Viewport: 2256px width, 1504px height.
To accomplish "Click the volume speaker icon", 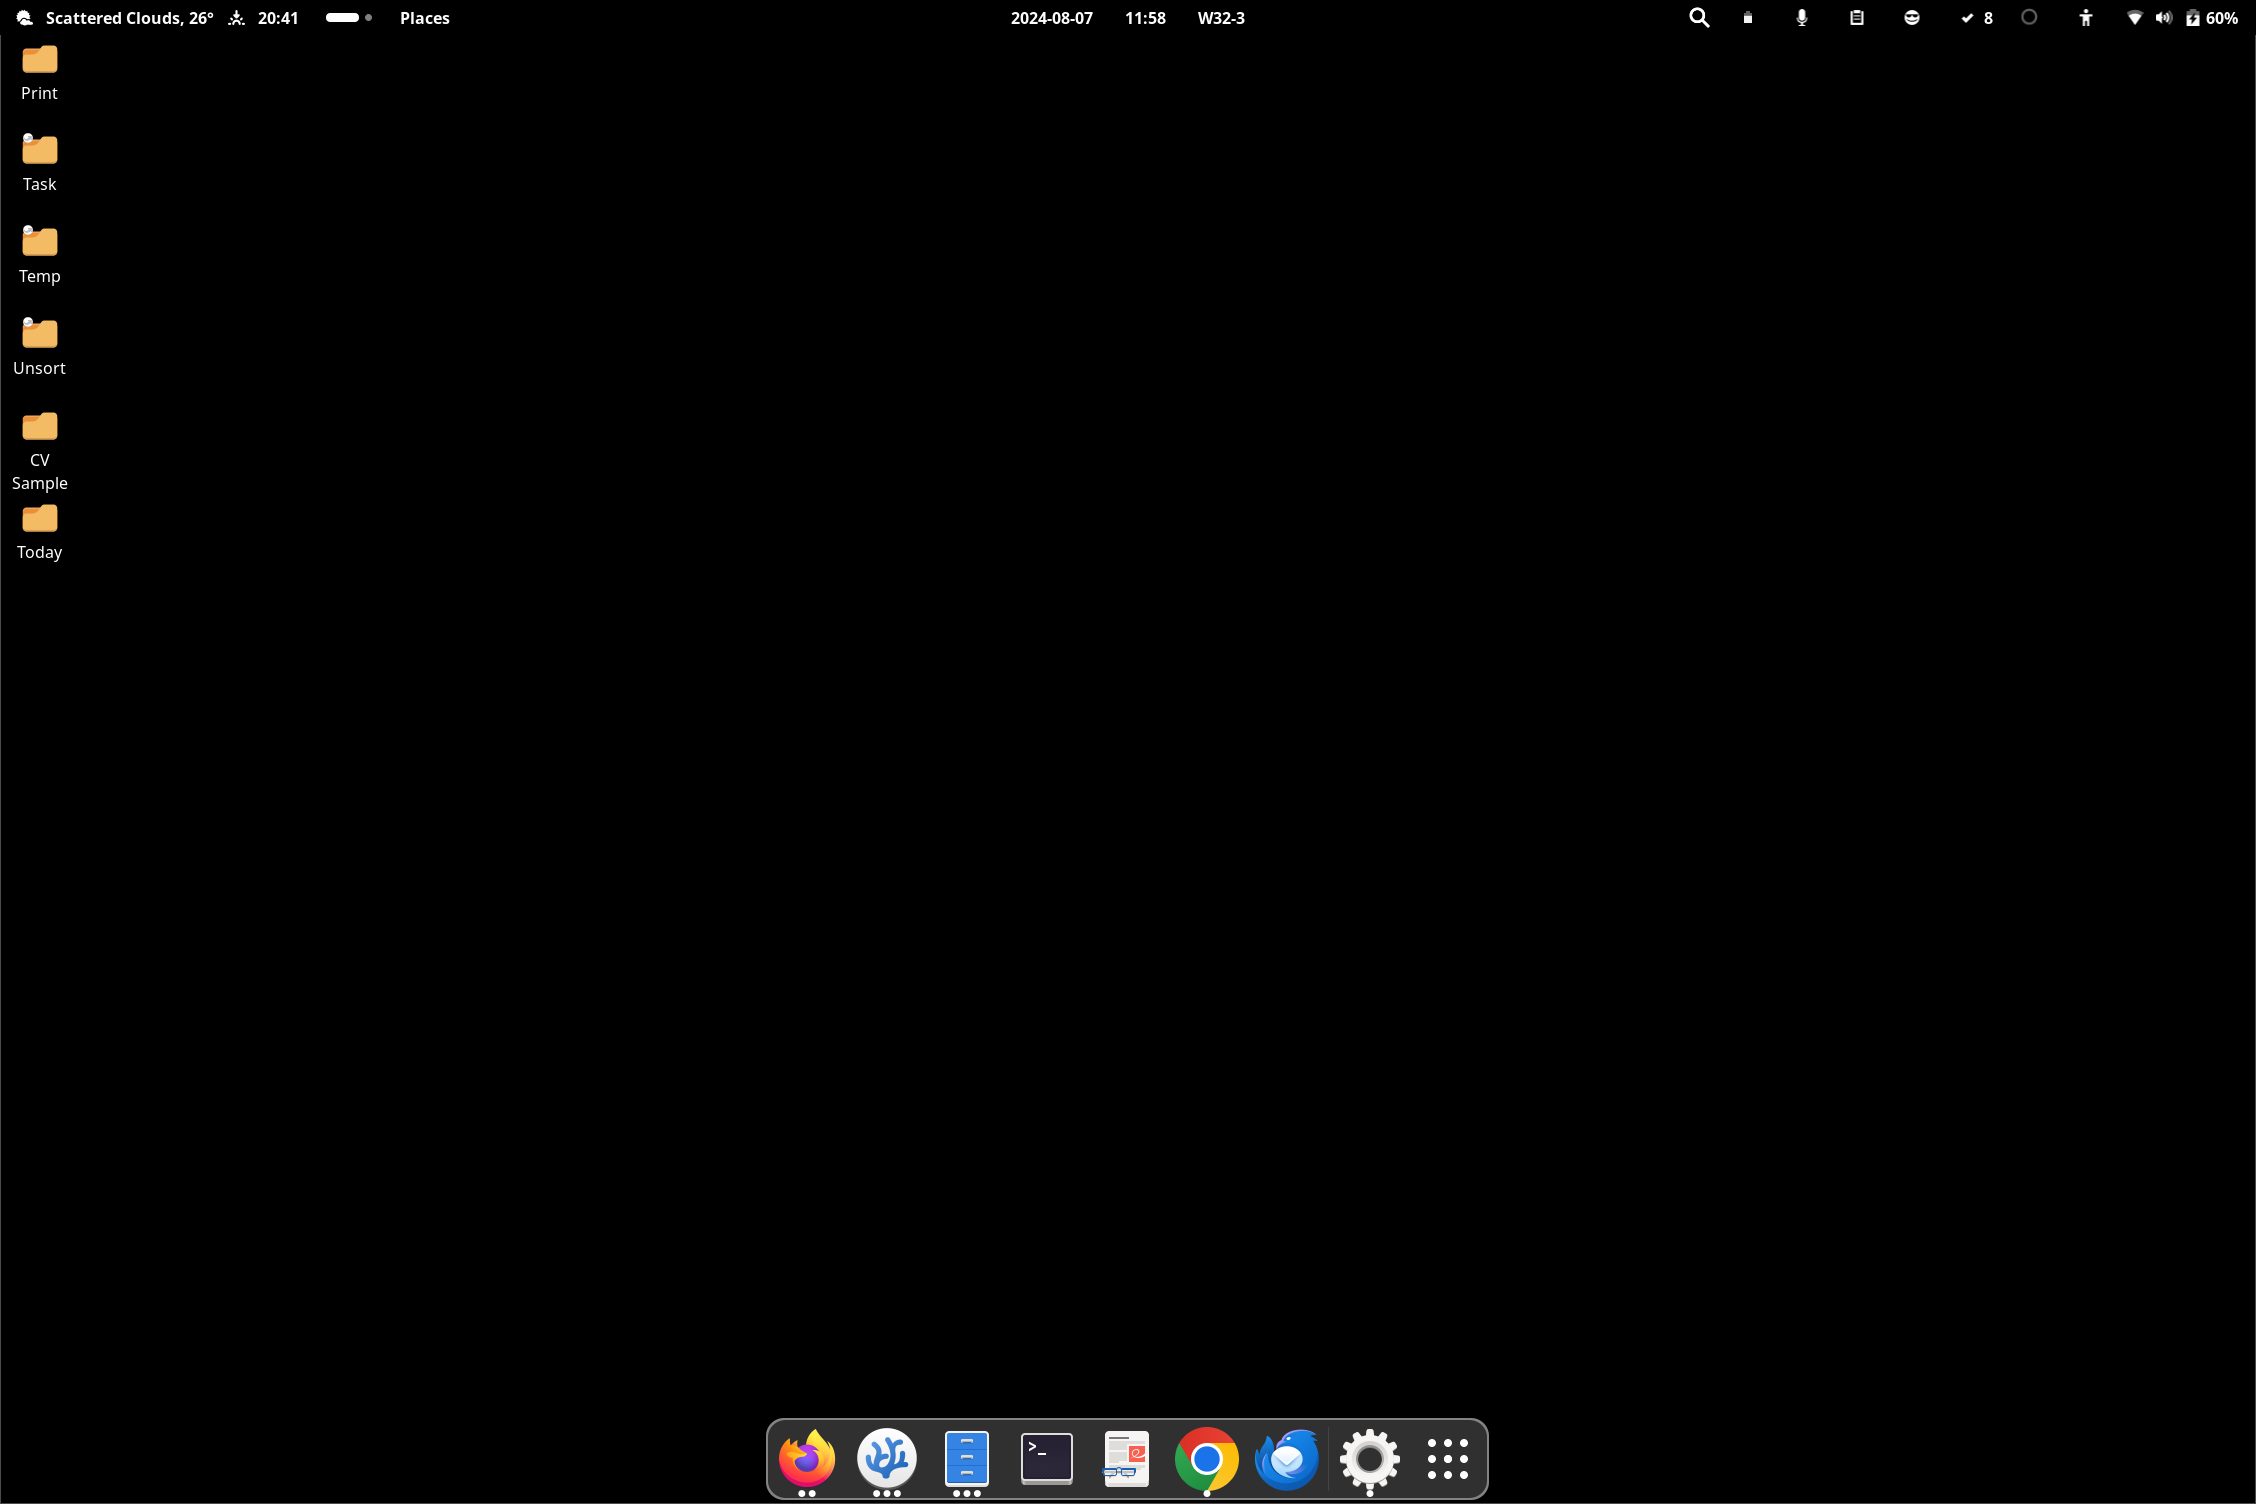I will click(2163, 18).
